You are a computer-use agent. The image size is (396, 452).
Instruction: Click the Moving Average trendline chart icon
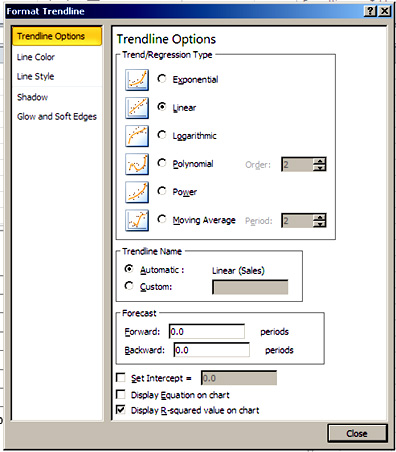click(137, 220)
